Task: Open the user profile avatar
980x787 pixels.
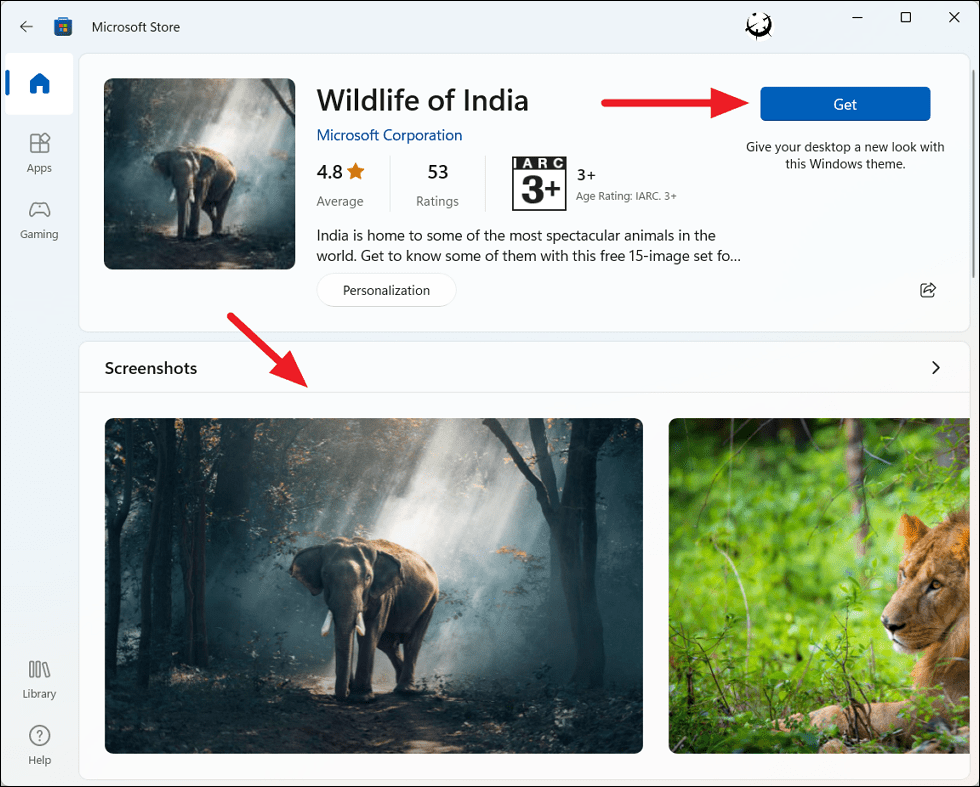Action: point(759,26)
